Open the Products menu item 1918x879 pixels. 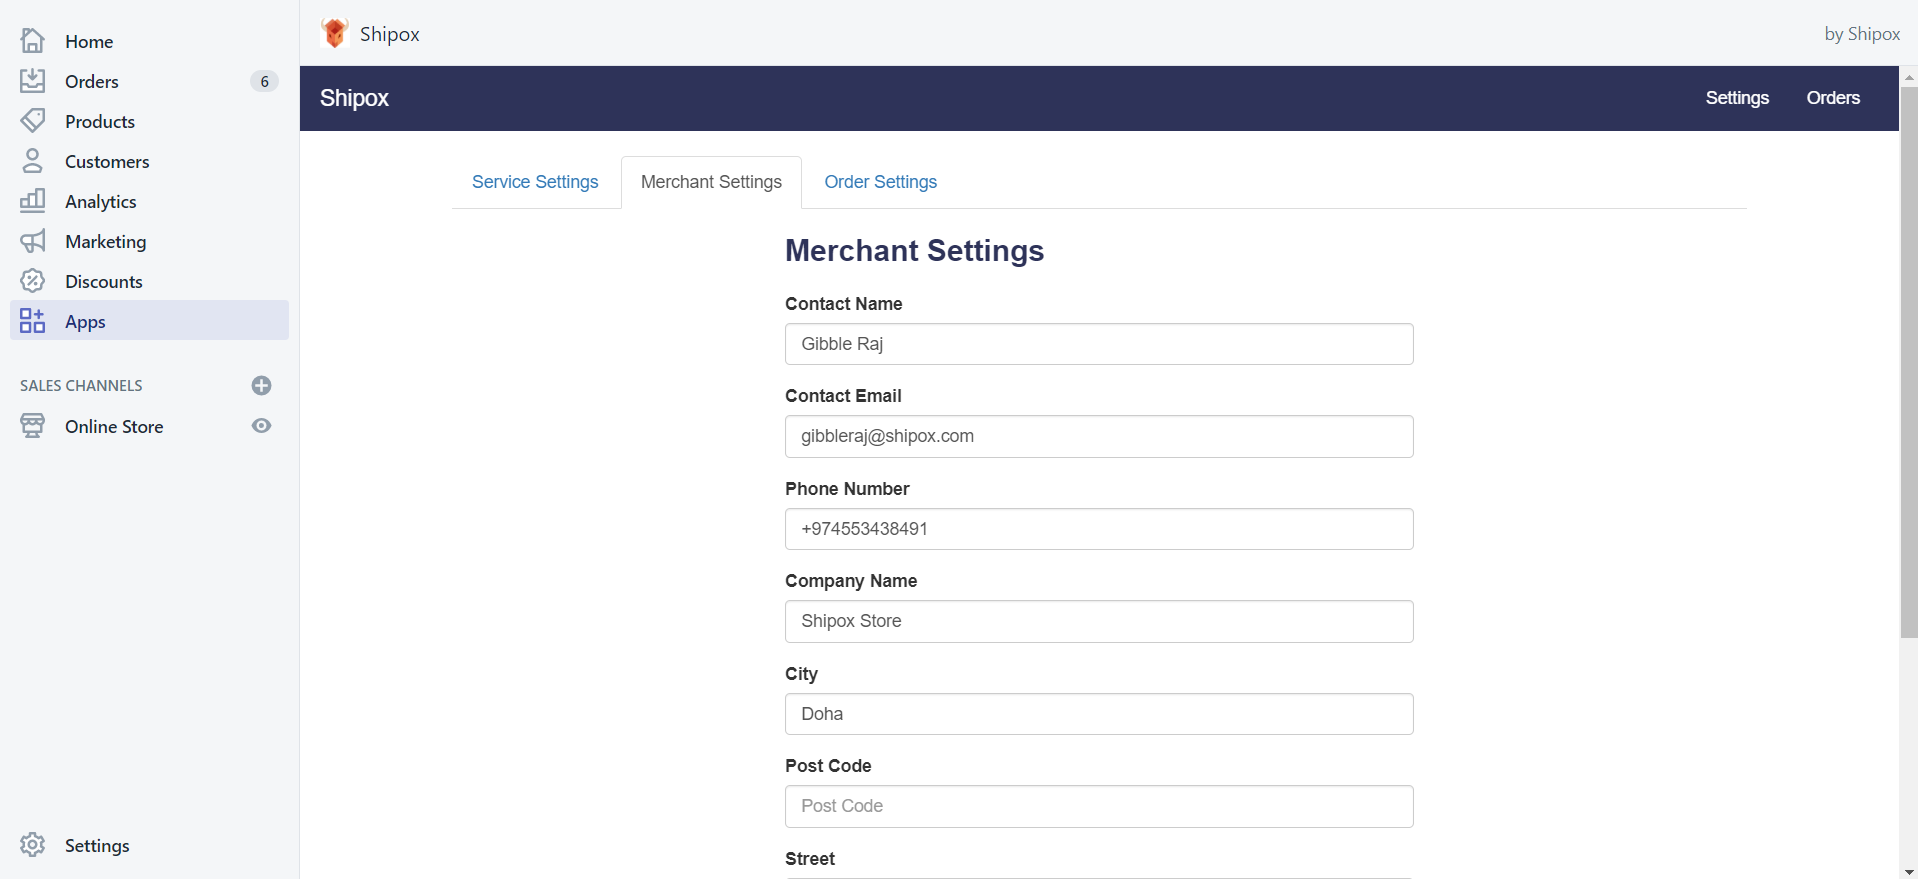pos(100,121)
